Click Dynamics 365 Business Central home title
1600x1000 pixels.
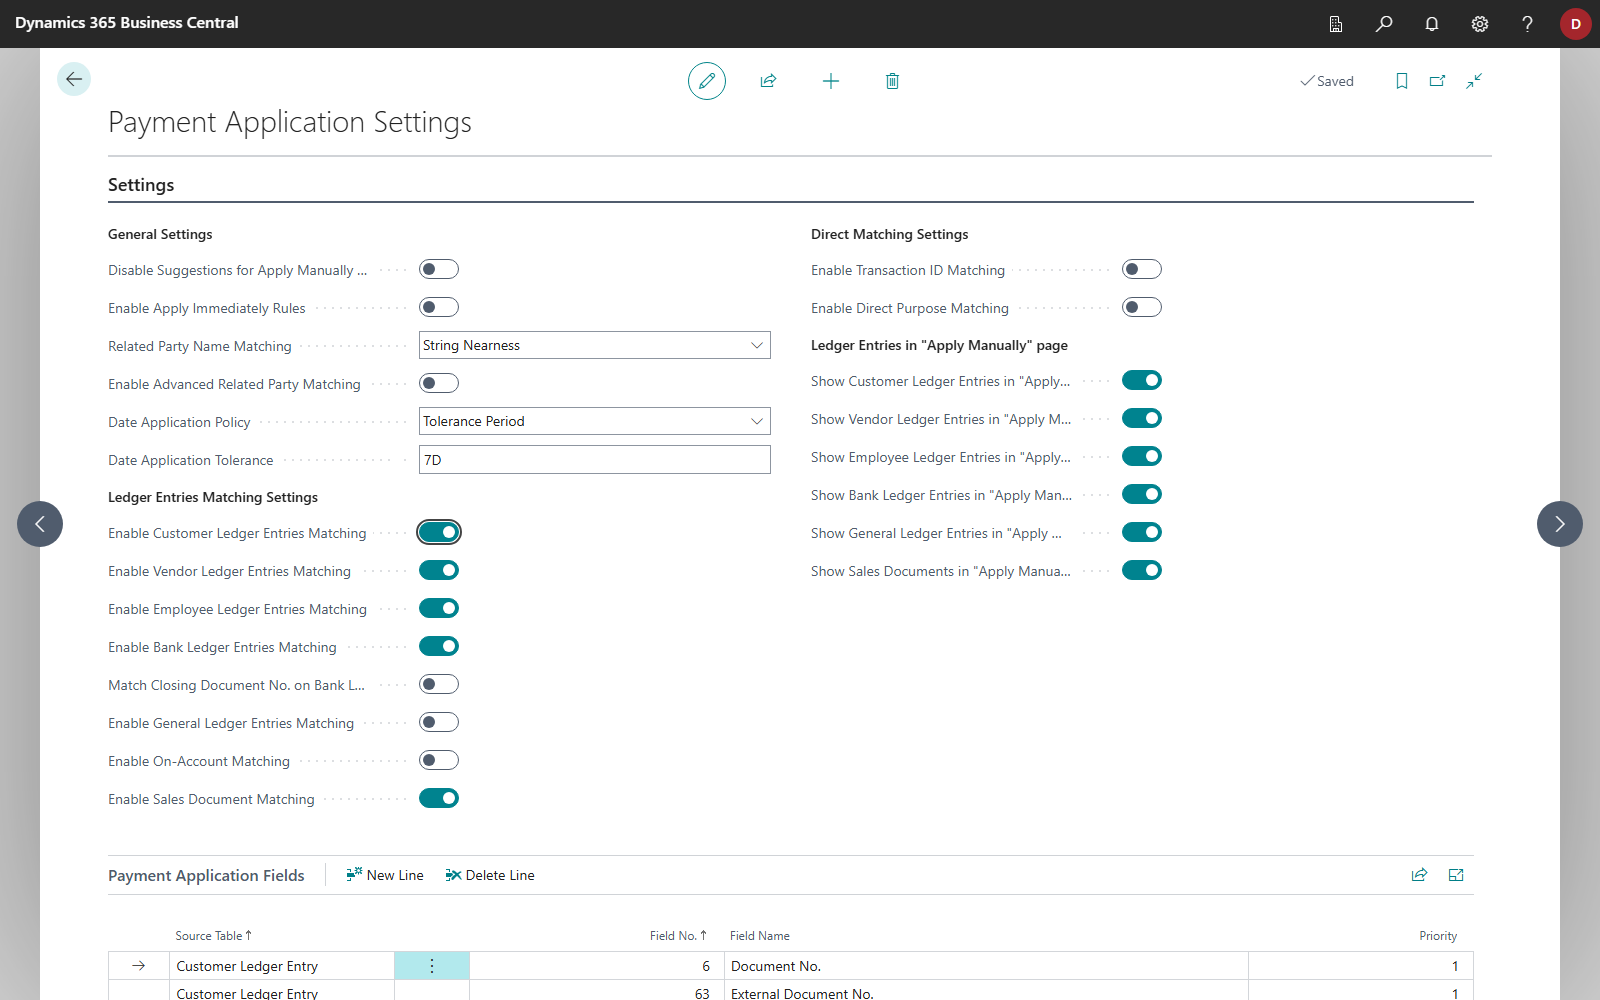click(127, 23)
